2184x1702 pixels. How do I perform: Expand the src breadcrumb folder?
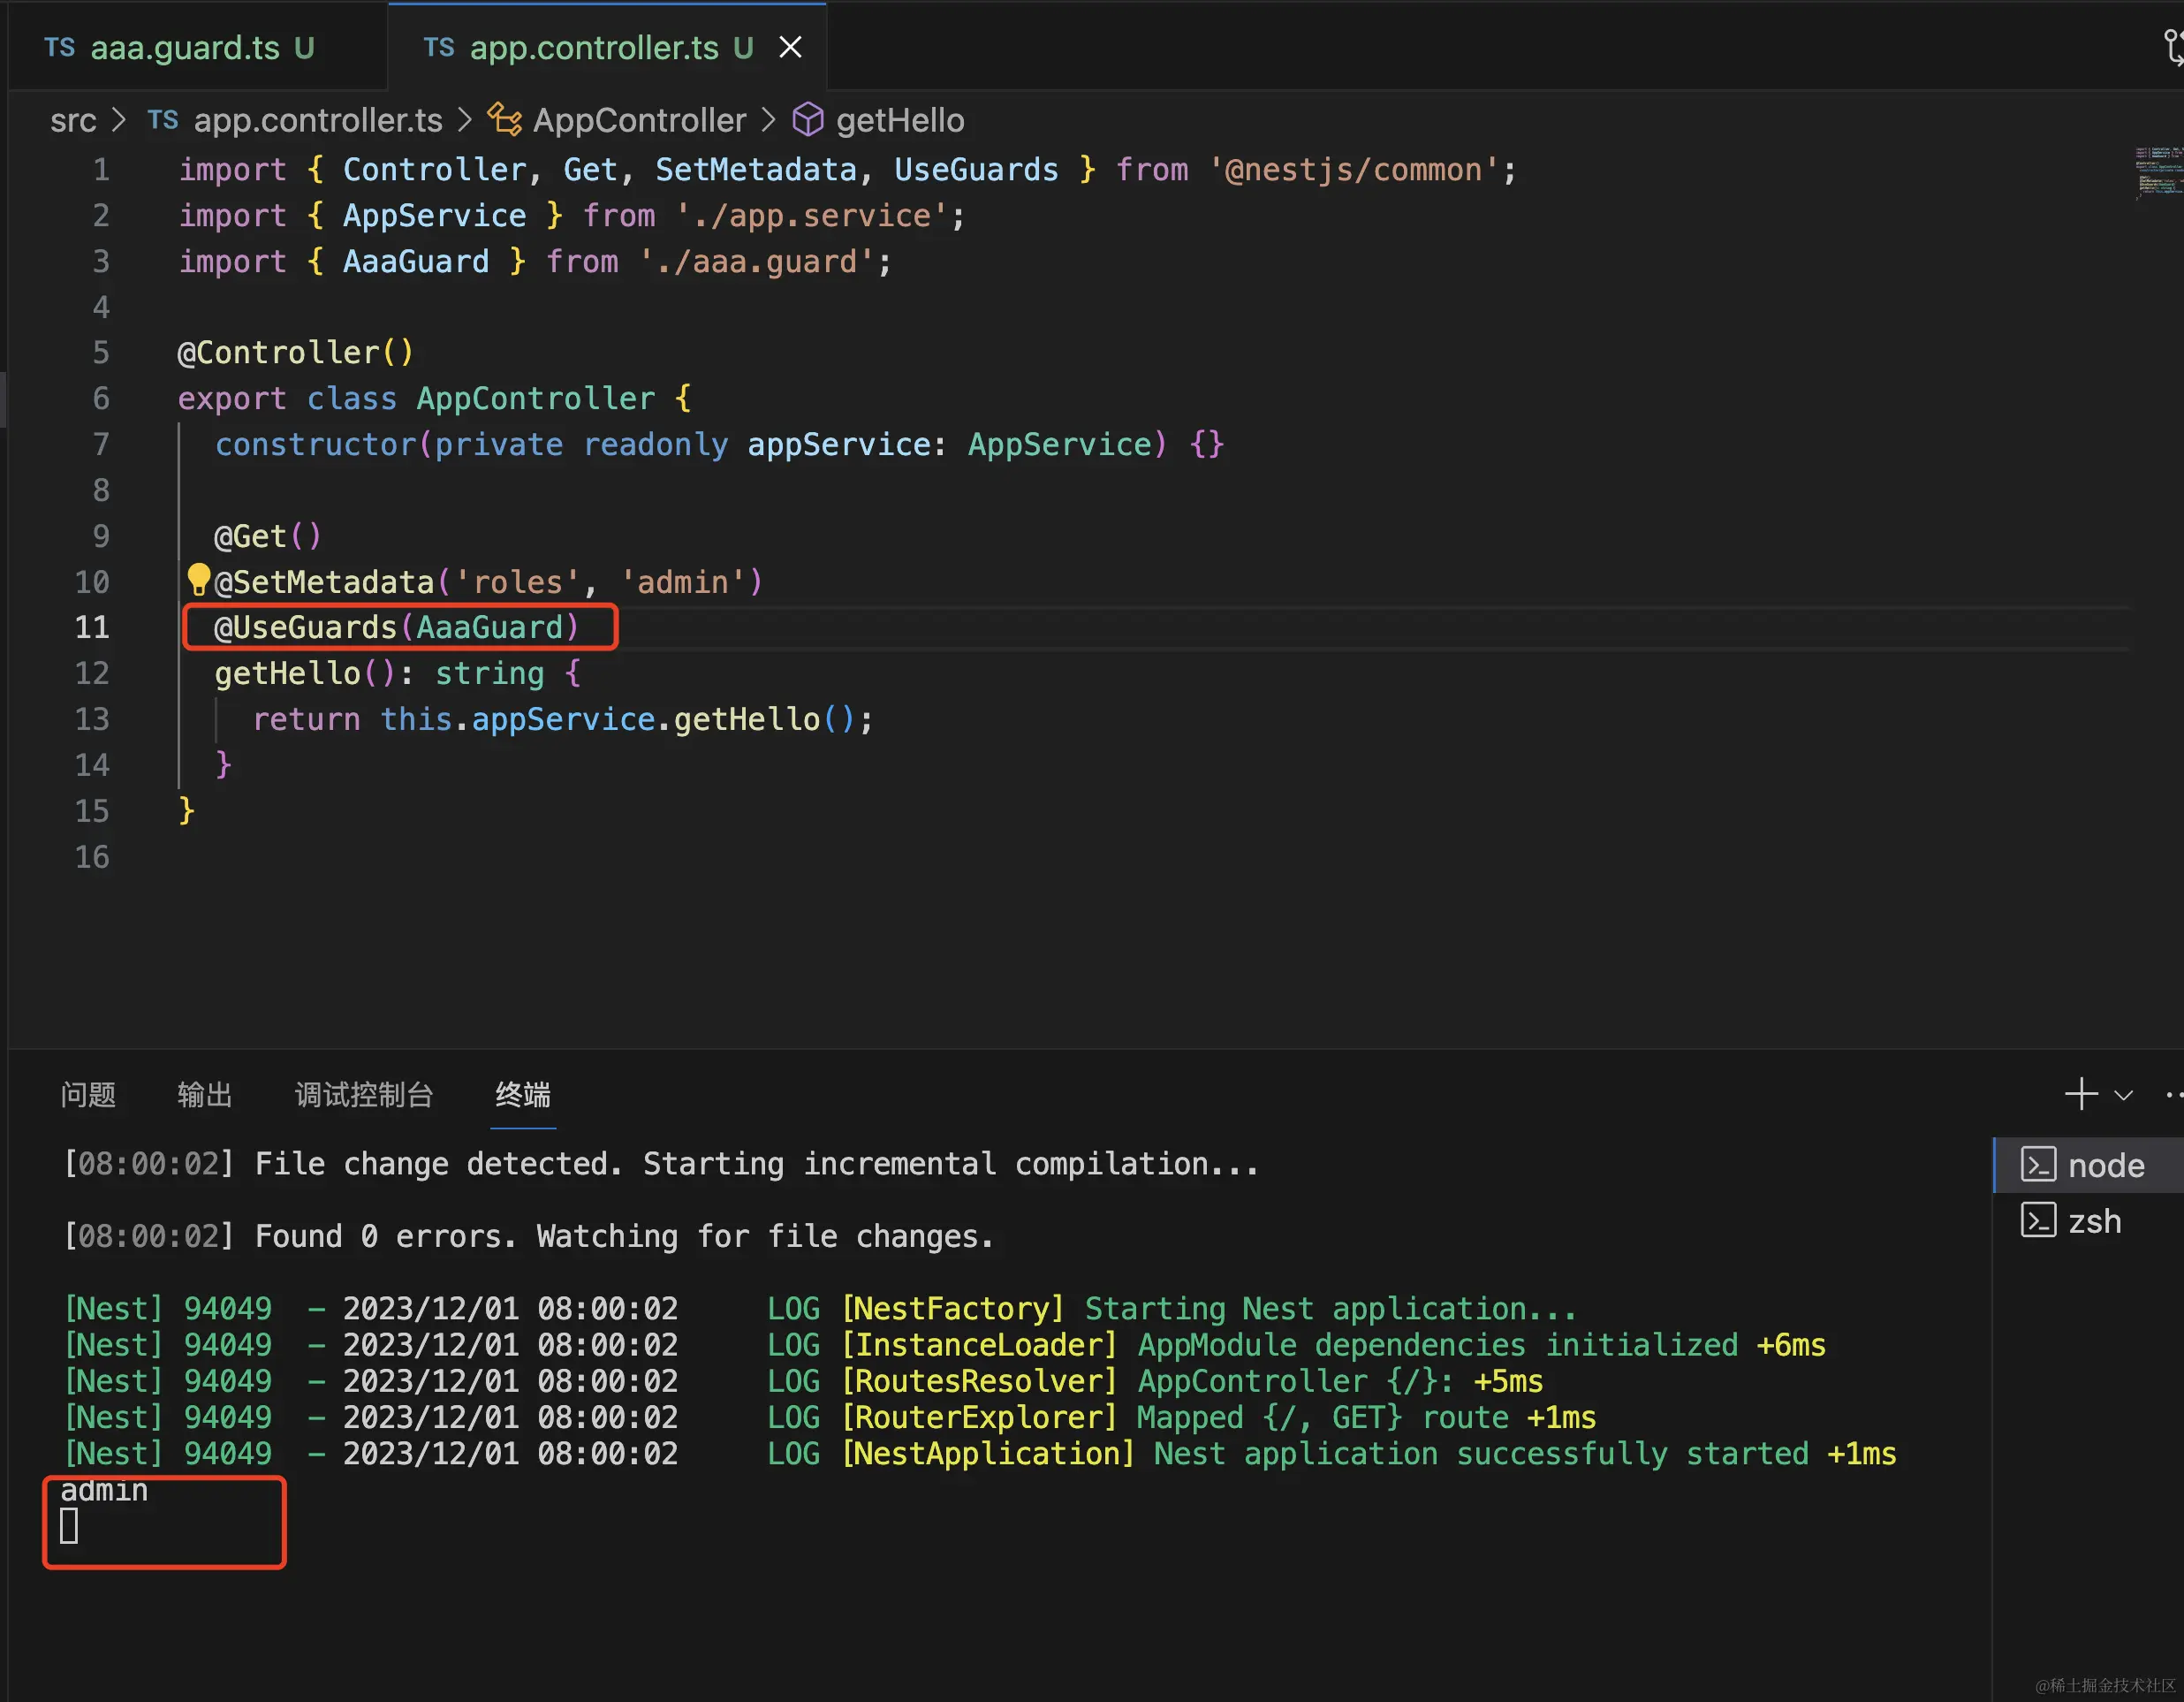[73, 120]
